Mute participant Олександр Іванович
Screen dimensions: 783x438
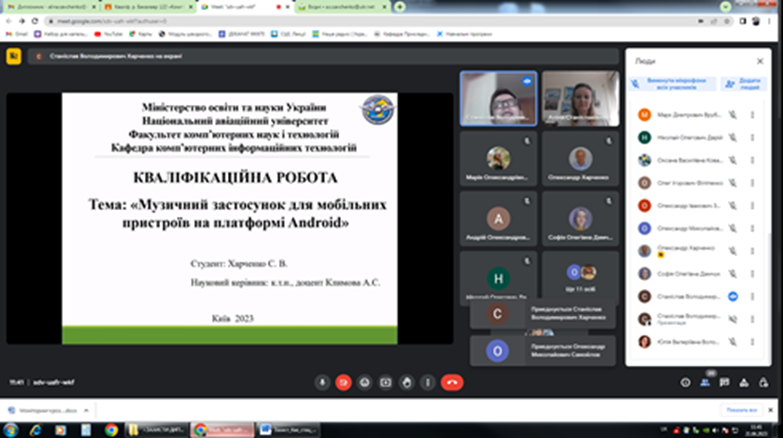pyautogui.click(x=733, y=206)
